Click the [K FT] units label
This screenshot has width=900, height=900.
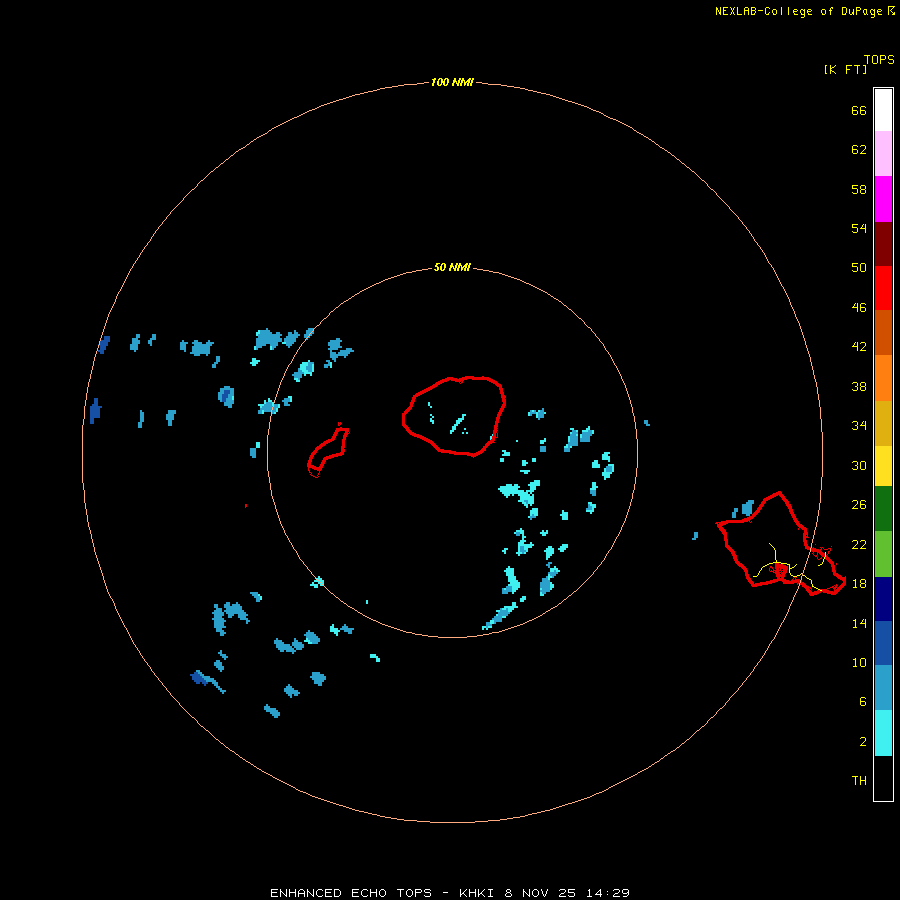(845, 69)
